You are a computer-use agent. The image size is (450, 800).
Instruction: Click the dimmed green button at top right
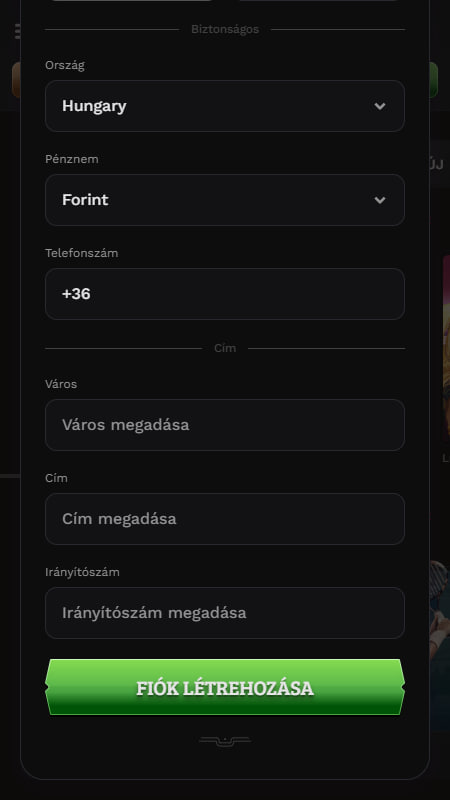coord(434,80)
